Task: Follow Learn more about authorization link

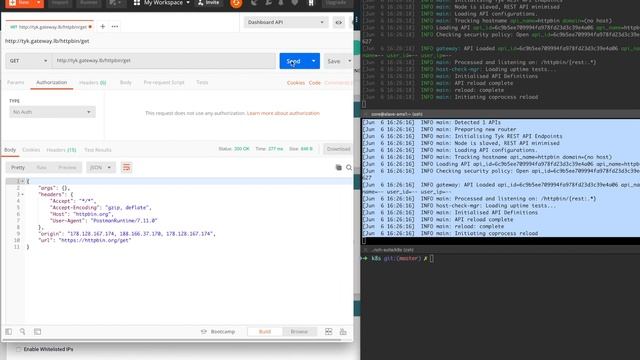Action: tap(283, 113)
